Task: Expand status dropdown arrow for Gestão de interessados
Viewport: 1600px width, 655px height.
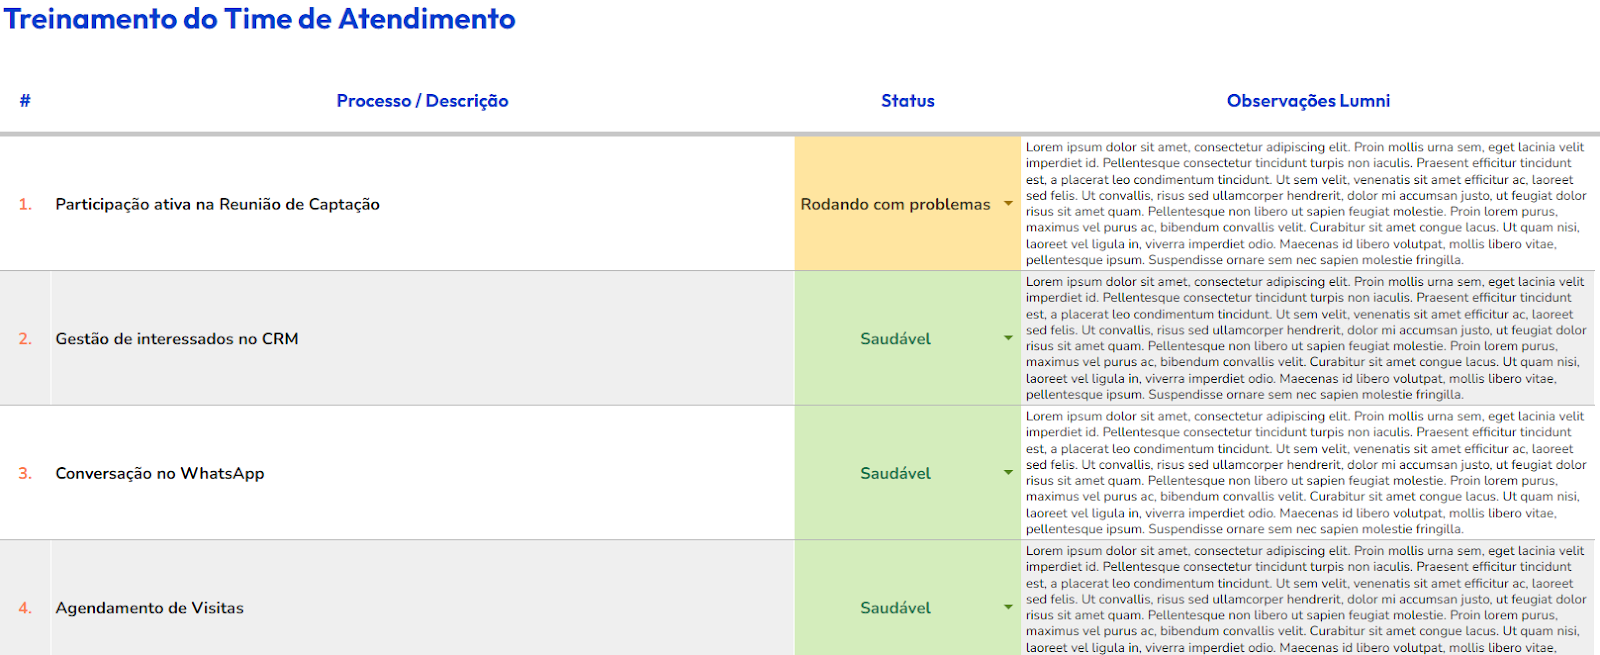Action: click(1008, 338)
